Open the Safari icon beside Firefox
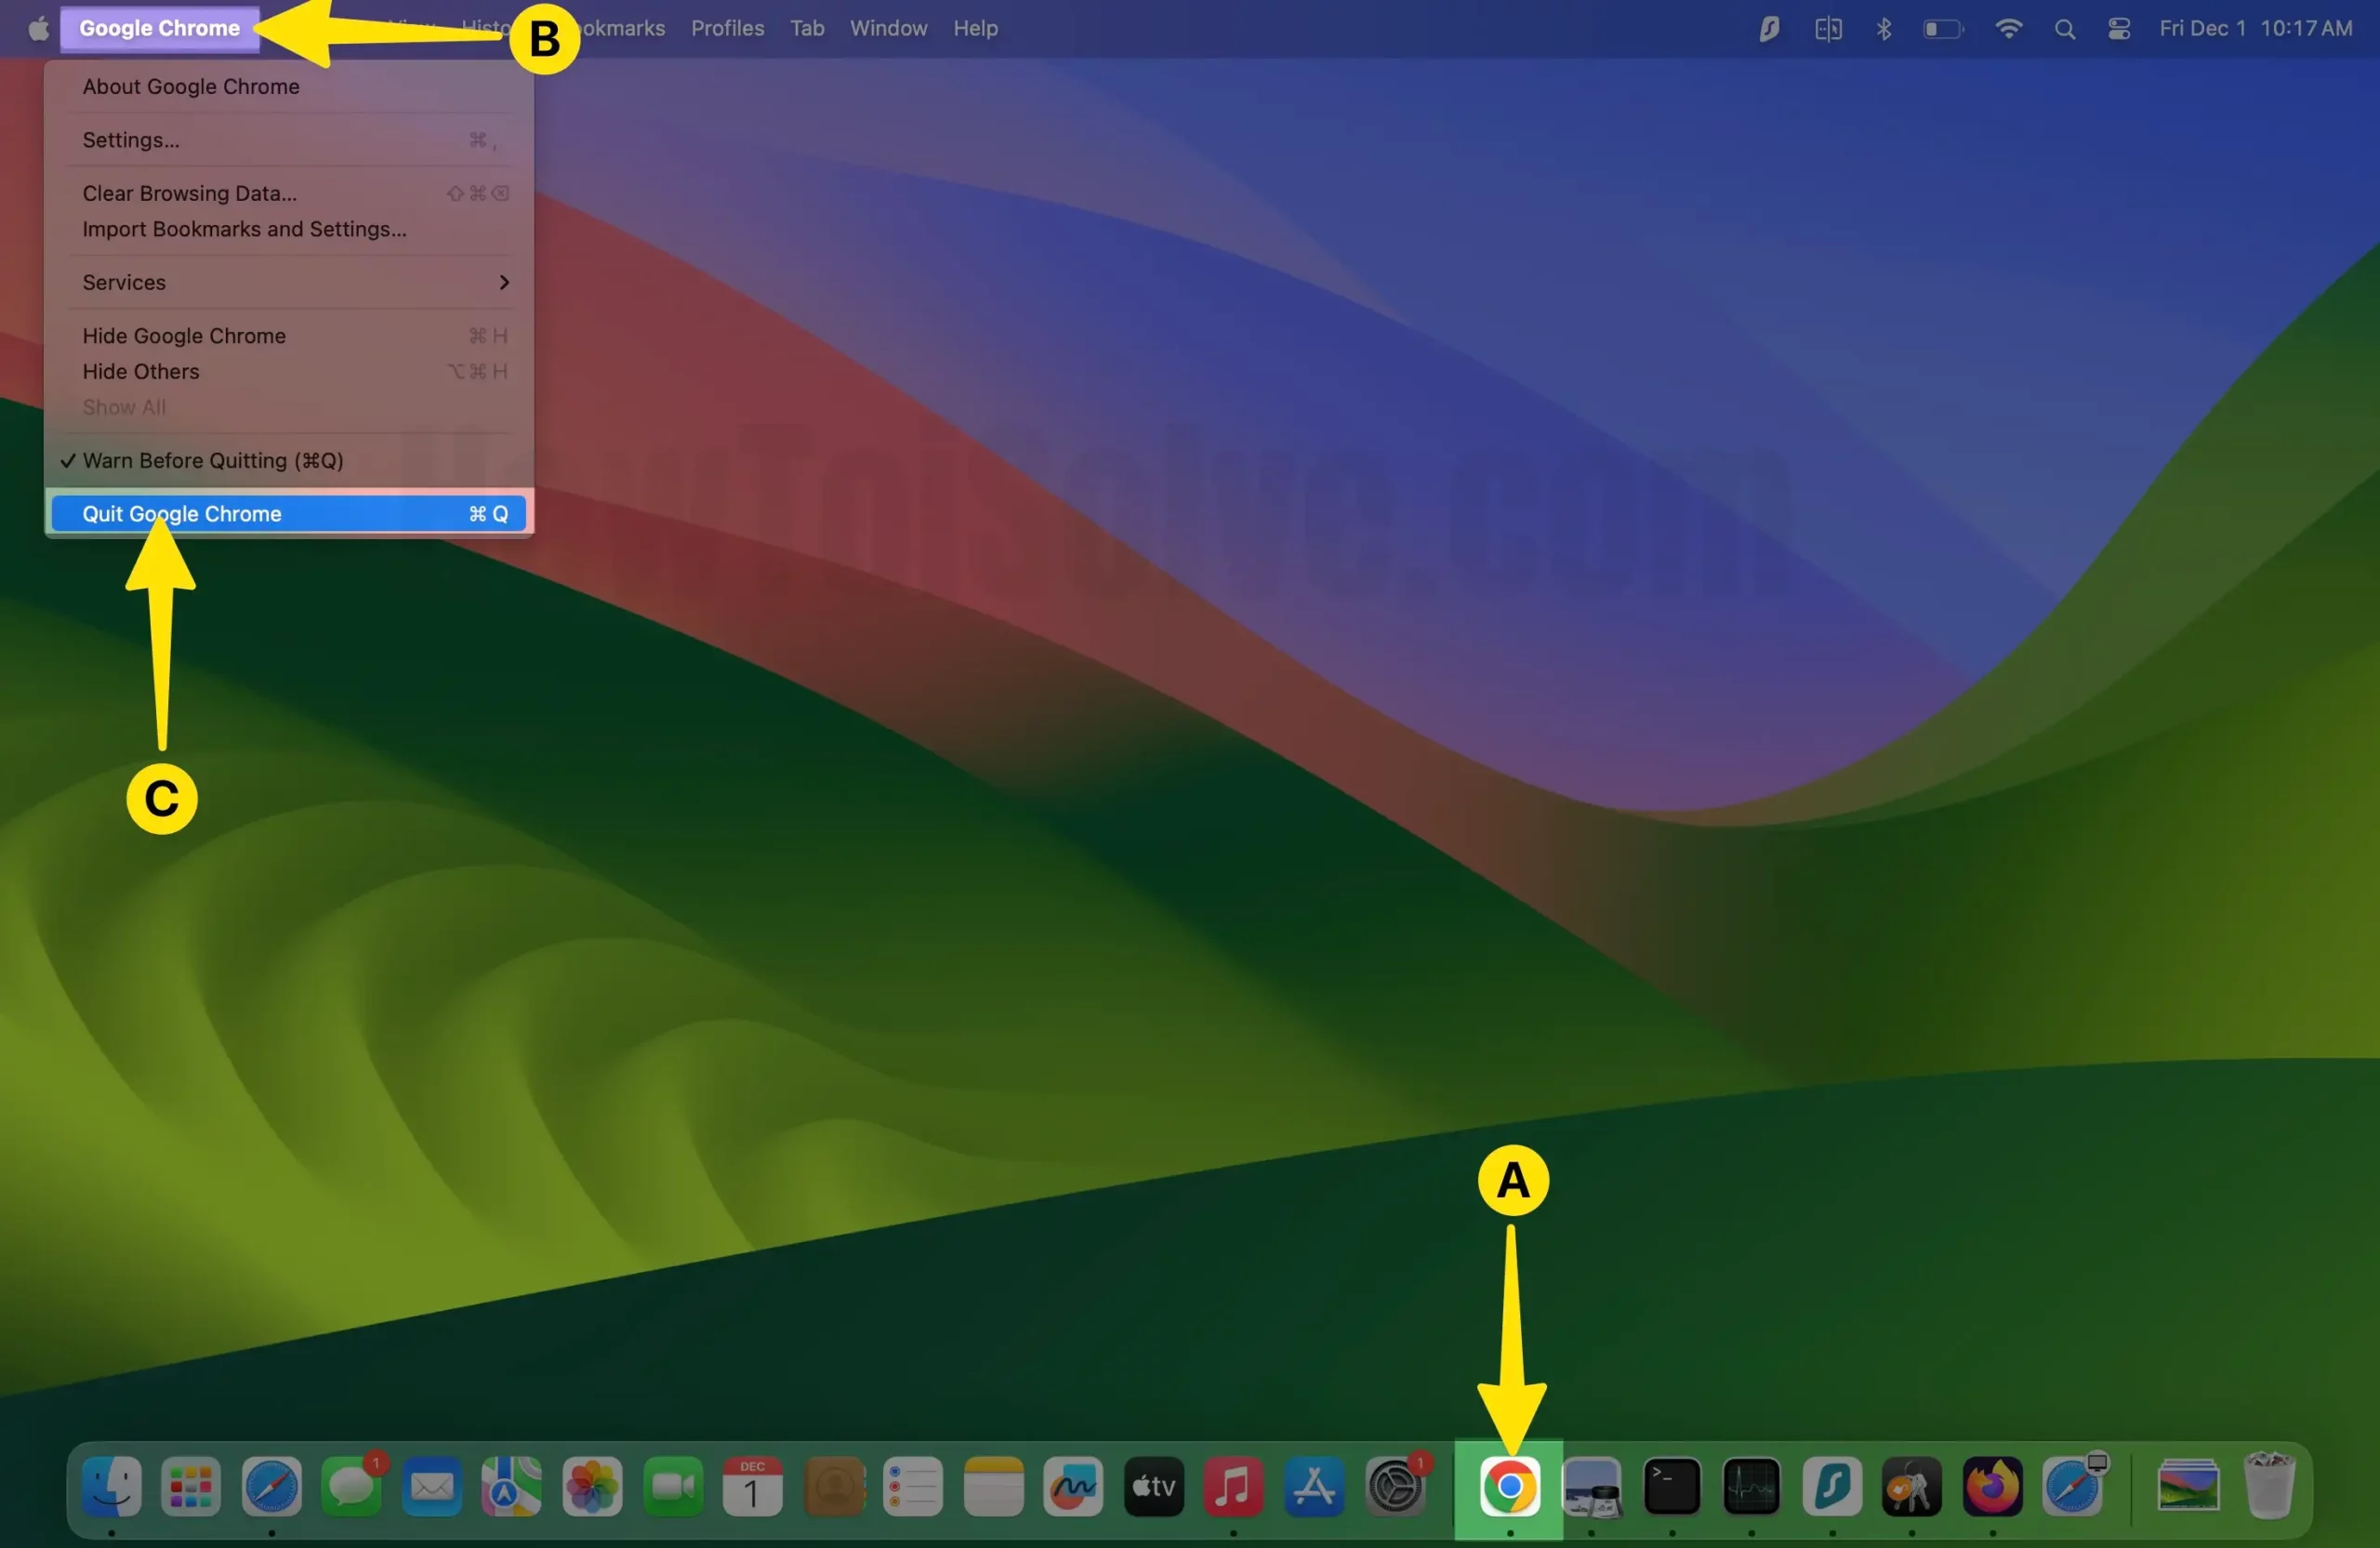This screenshot has width=2380, height=1548. pos(2073,1486)
